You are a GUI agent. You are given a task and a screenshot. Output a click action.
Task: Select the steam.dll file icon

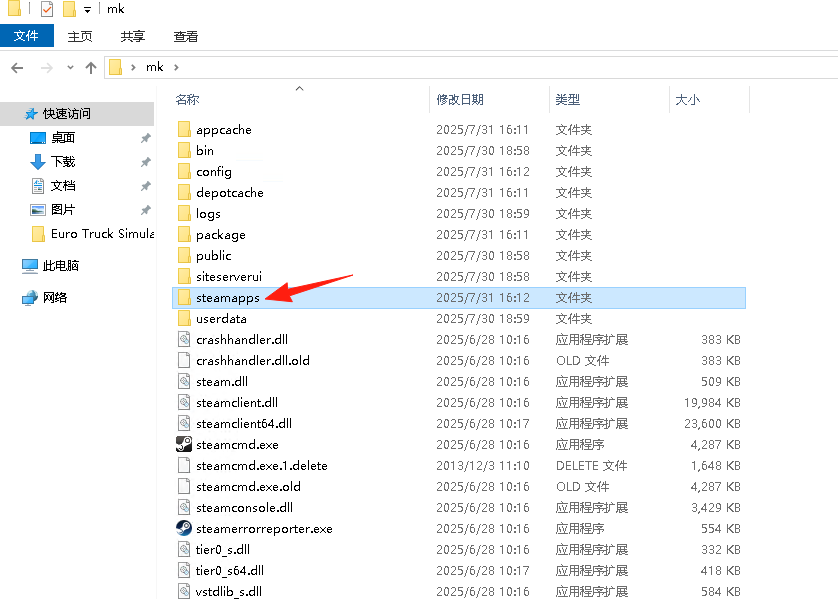[x=184, y=381]
